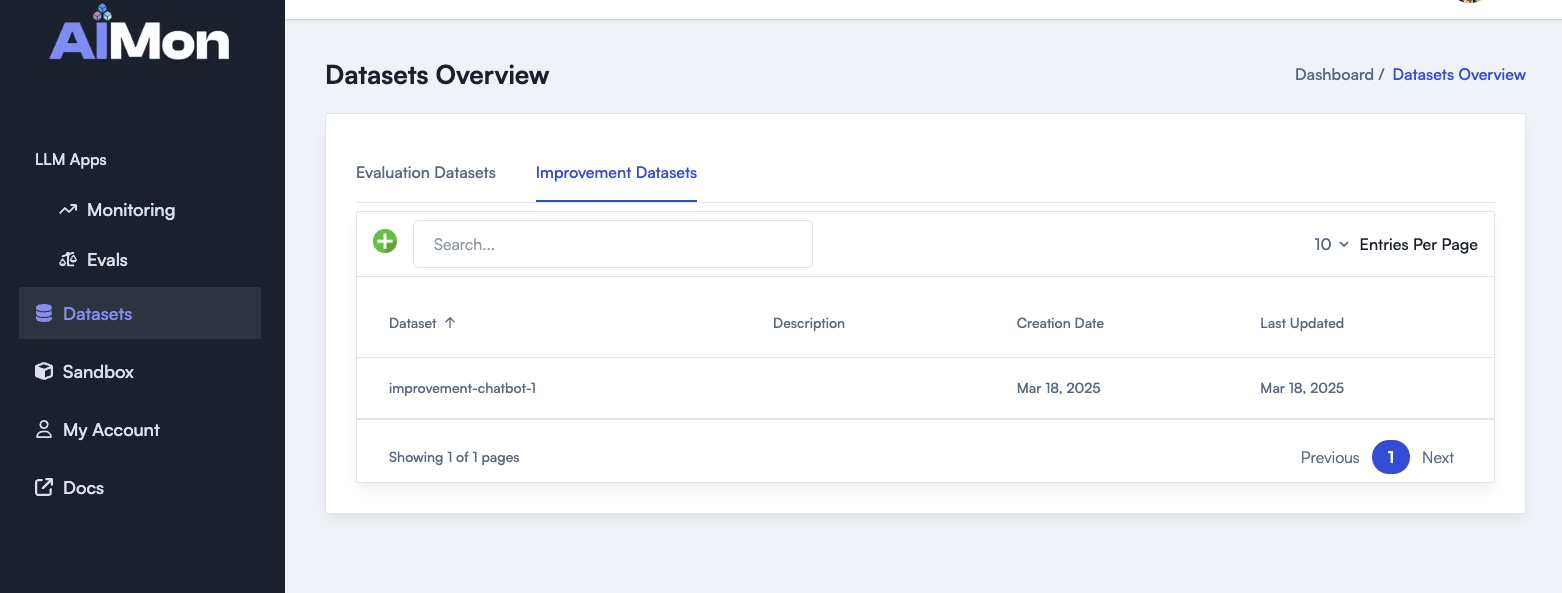The width and height of the screenshot is (1562, 593).
Task: Sort table by Creation Date header
Action: (1060, 323)
